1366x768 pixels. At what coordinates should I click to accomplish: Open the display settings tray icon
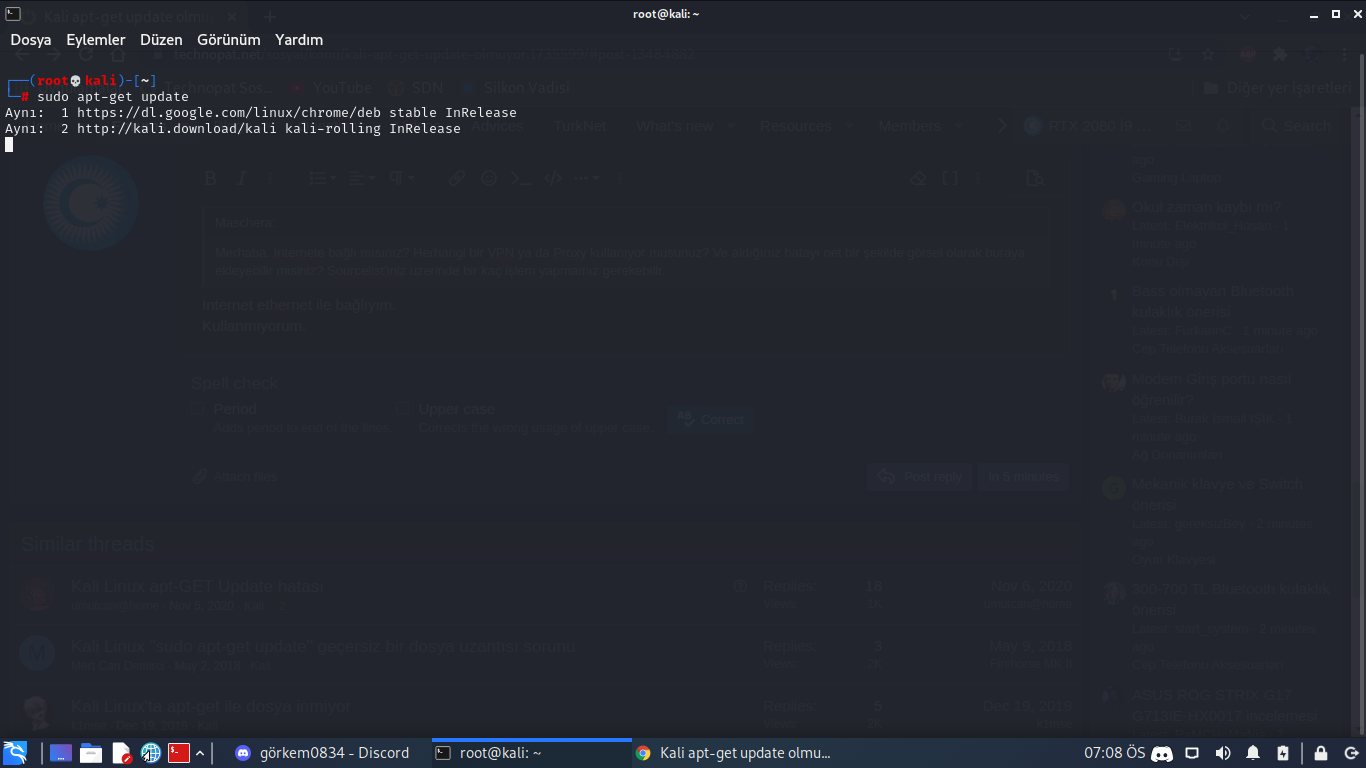[1192, 753]
